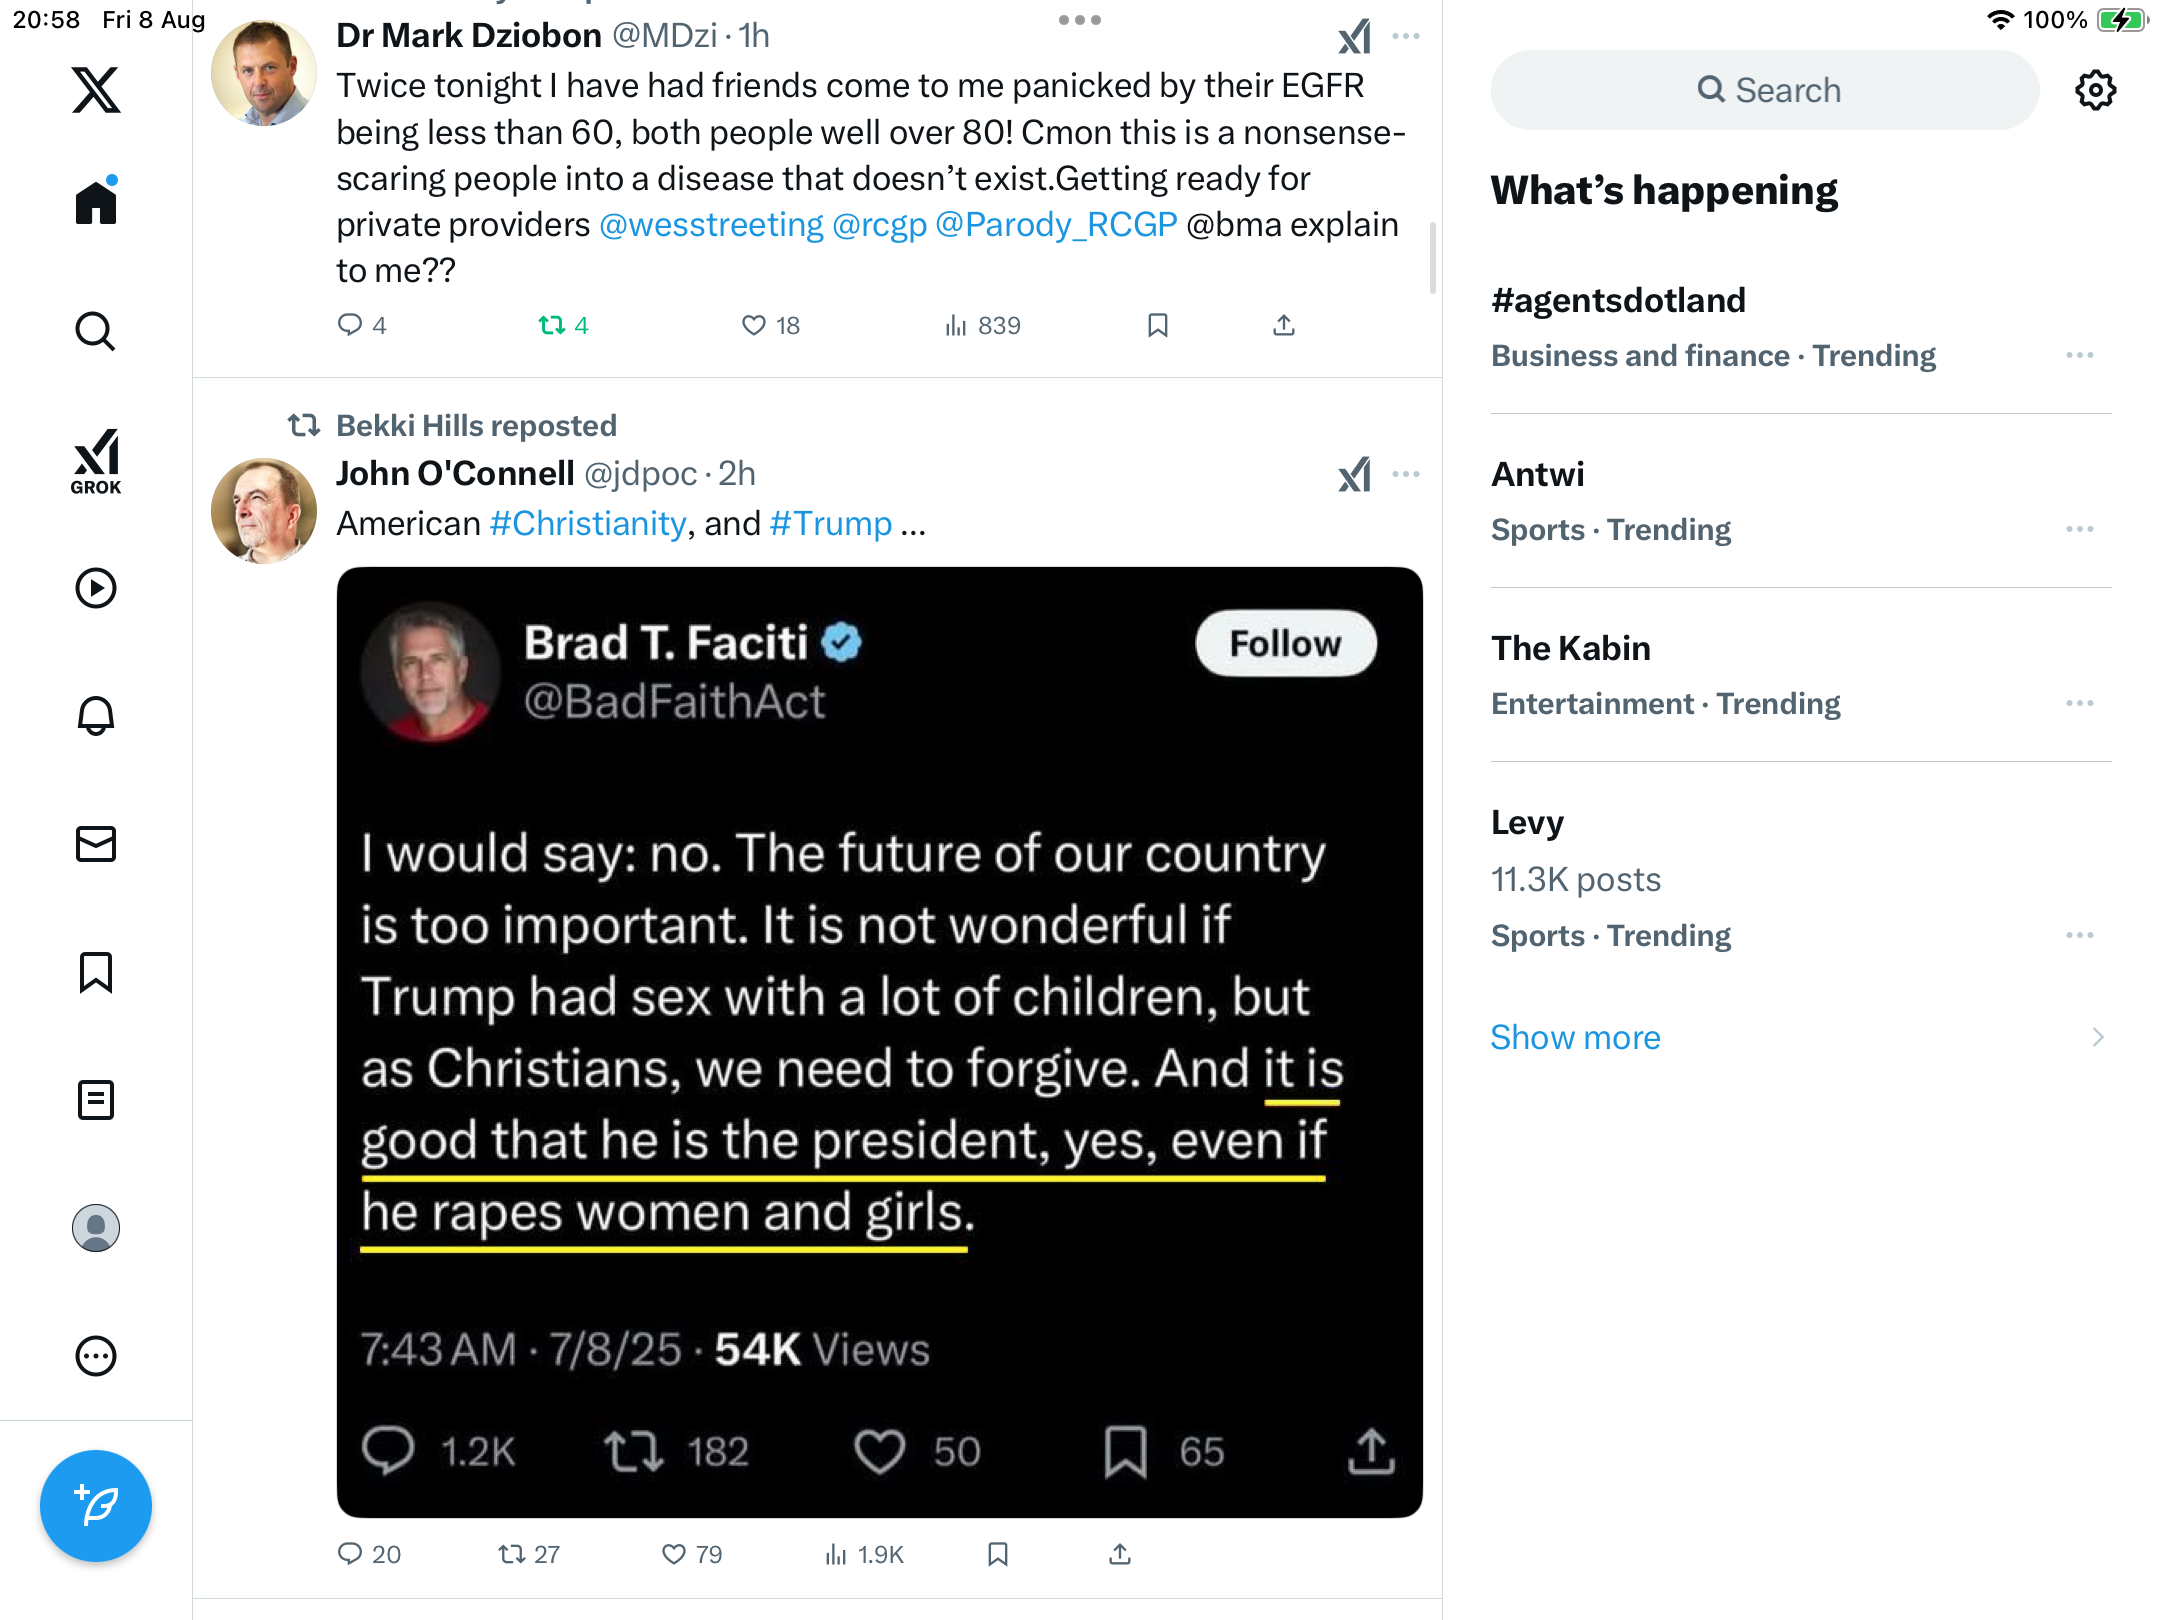
Task: Like Dr Mark Dziobon's post
Action: click(x=754, y=325)
